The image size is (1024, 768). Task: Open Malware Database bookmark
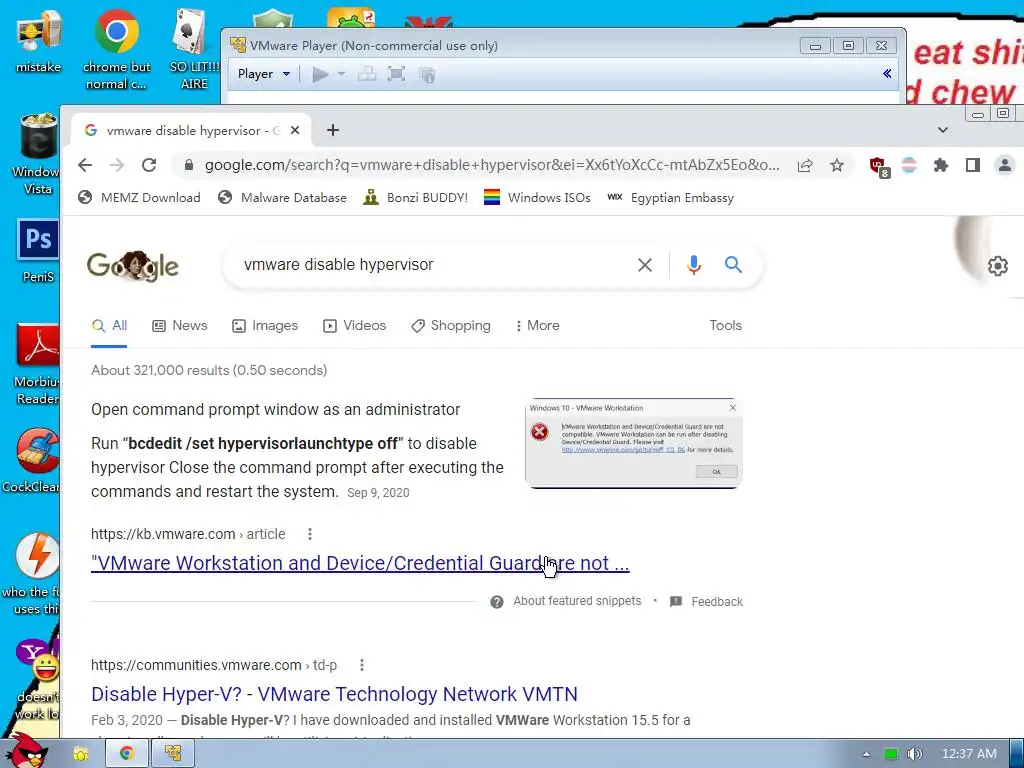282,197
